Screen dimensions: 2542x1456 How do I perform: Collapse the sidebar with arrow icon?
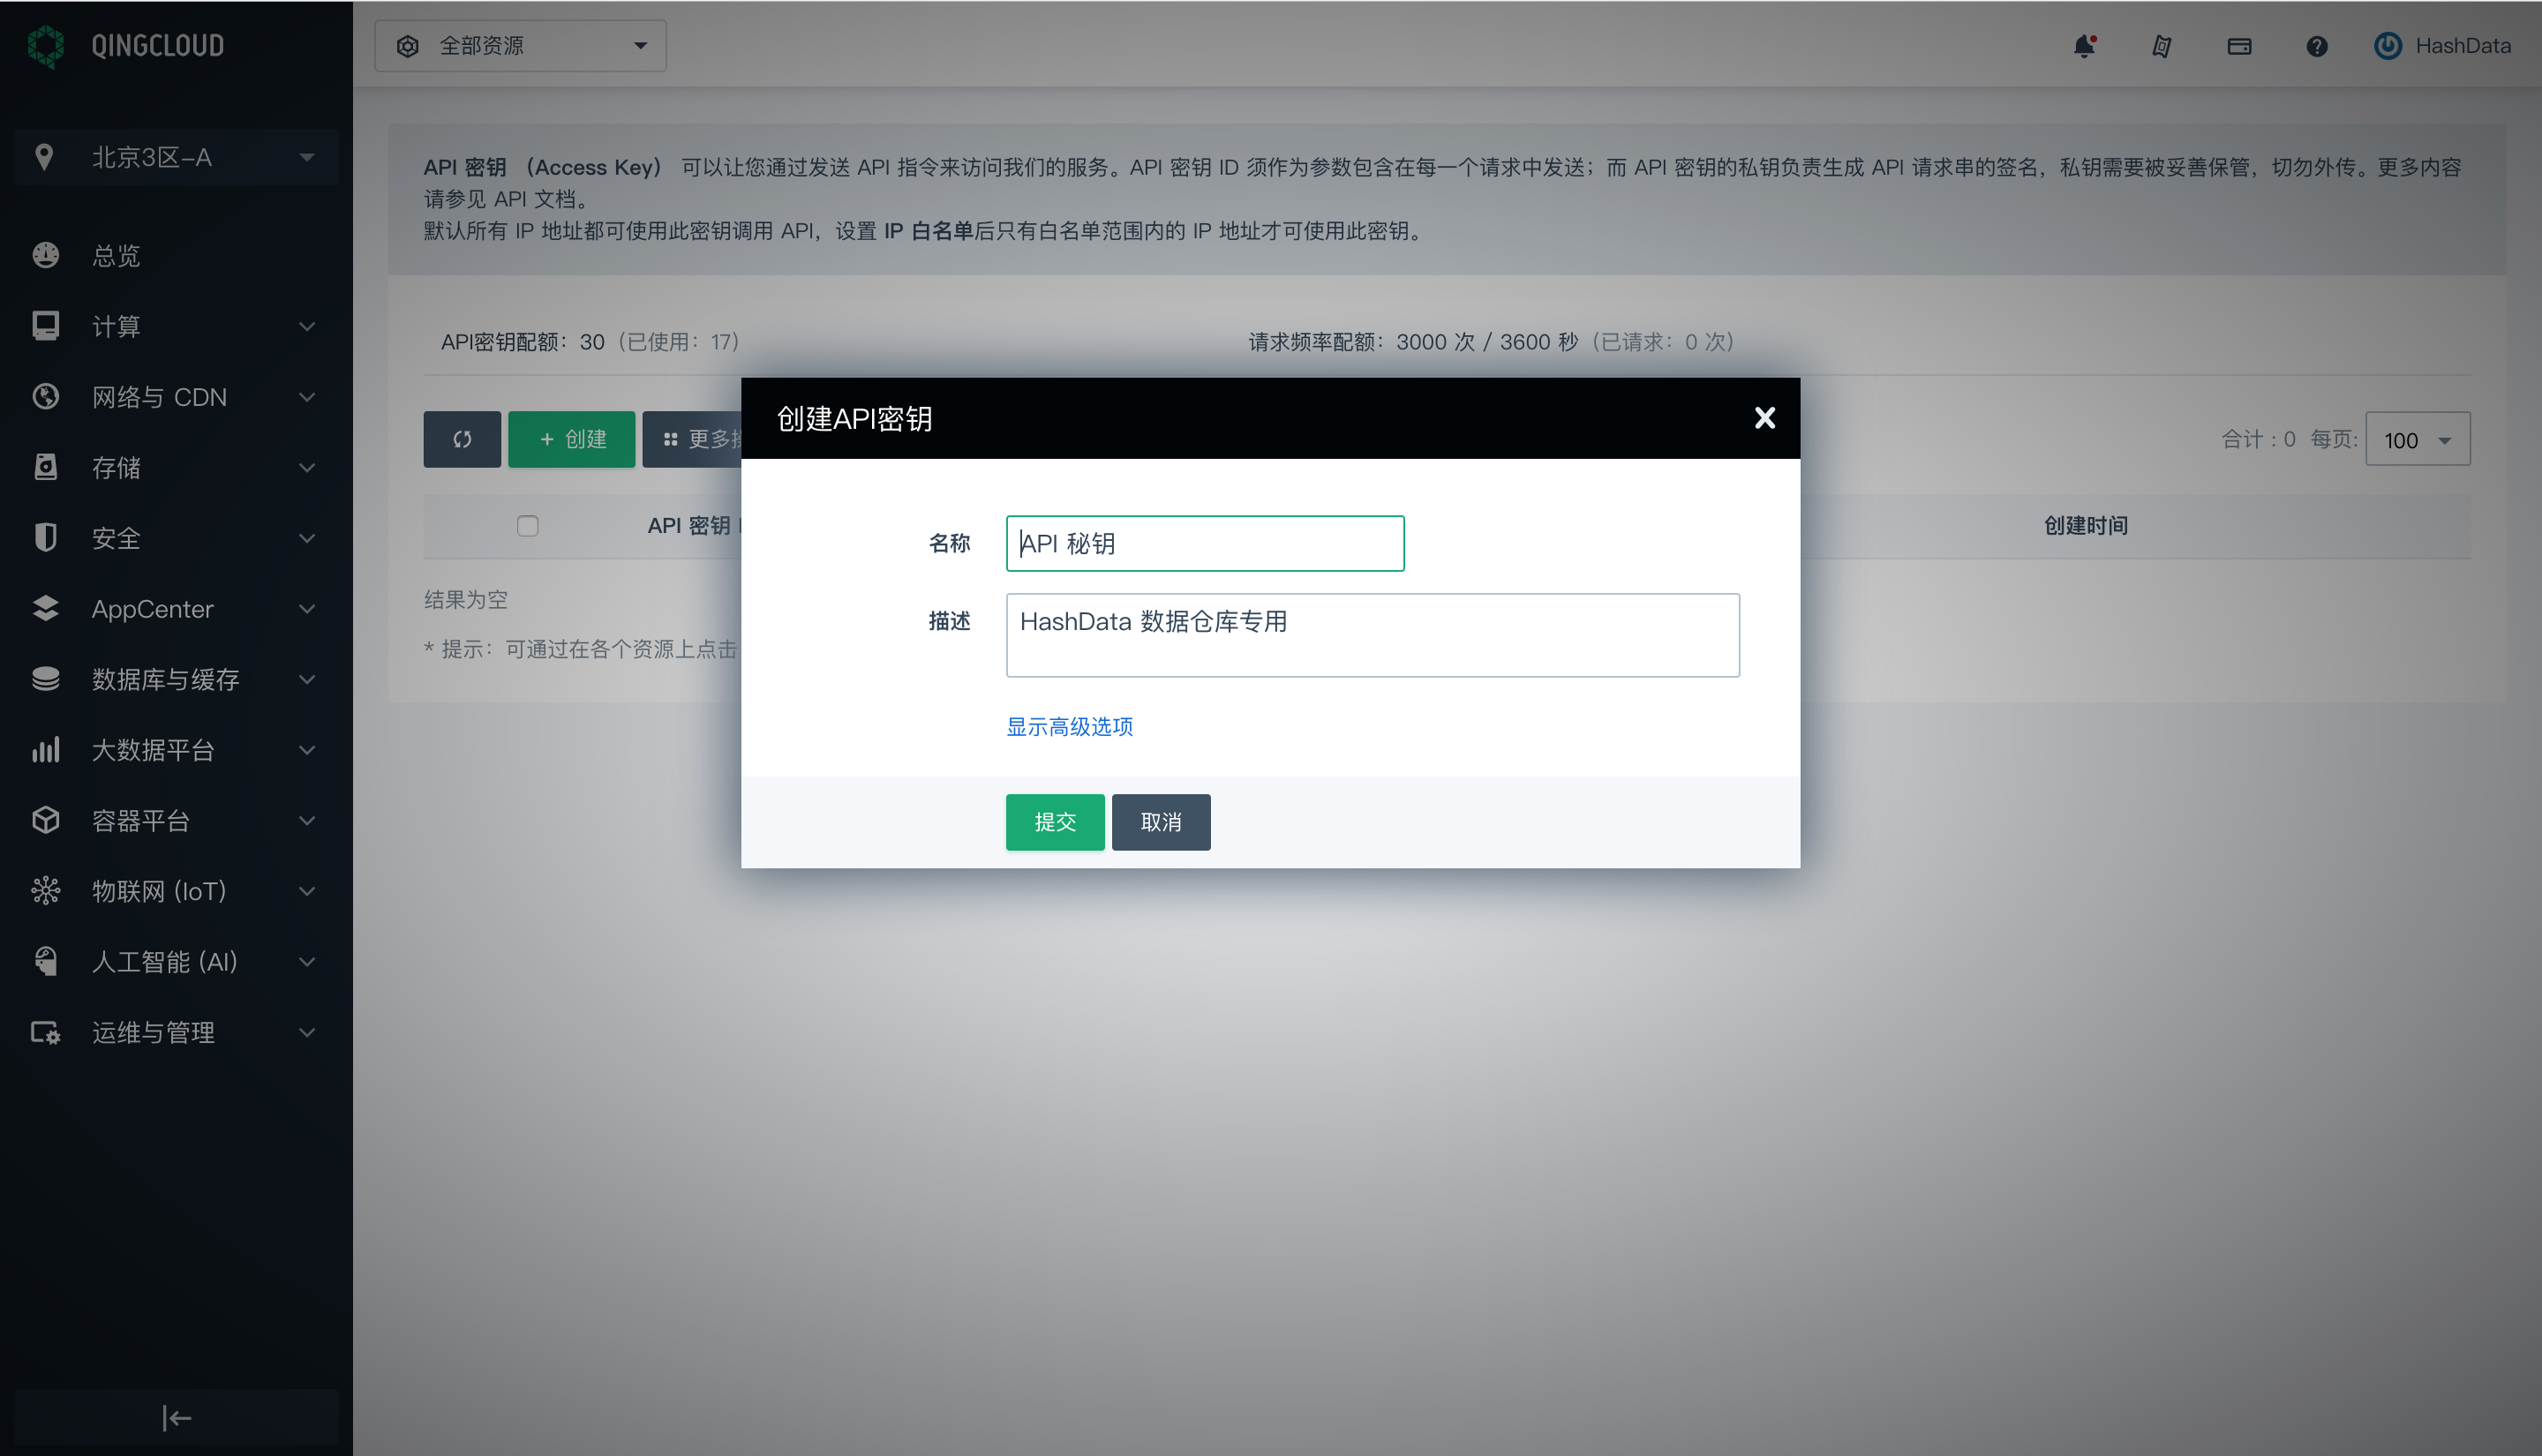pyautogui.click(x=176, y=1418)
